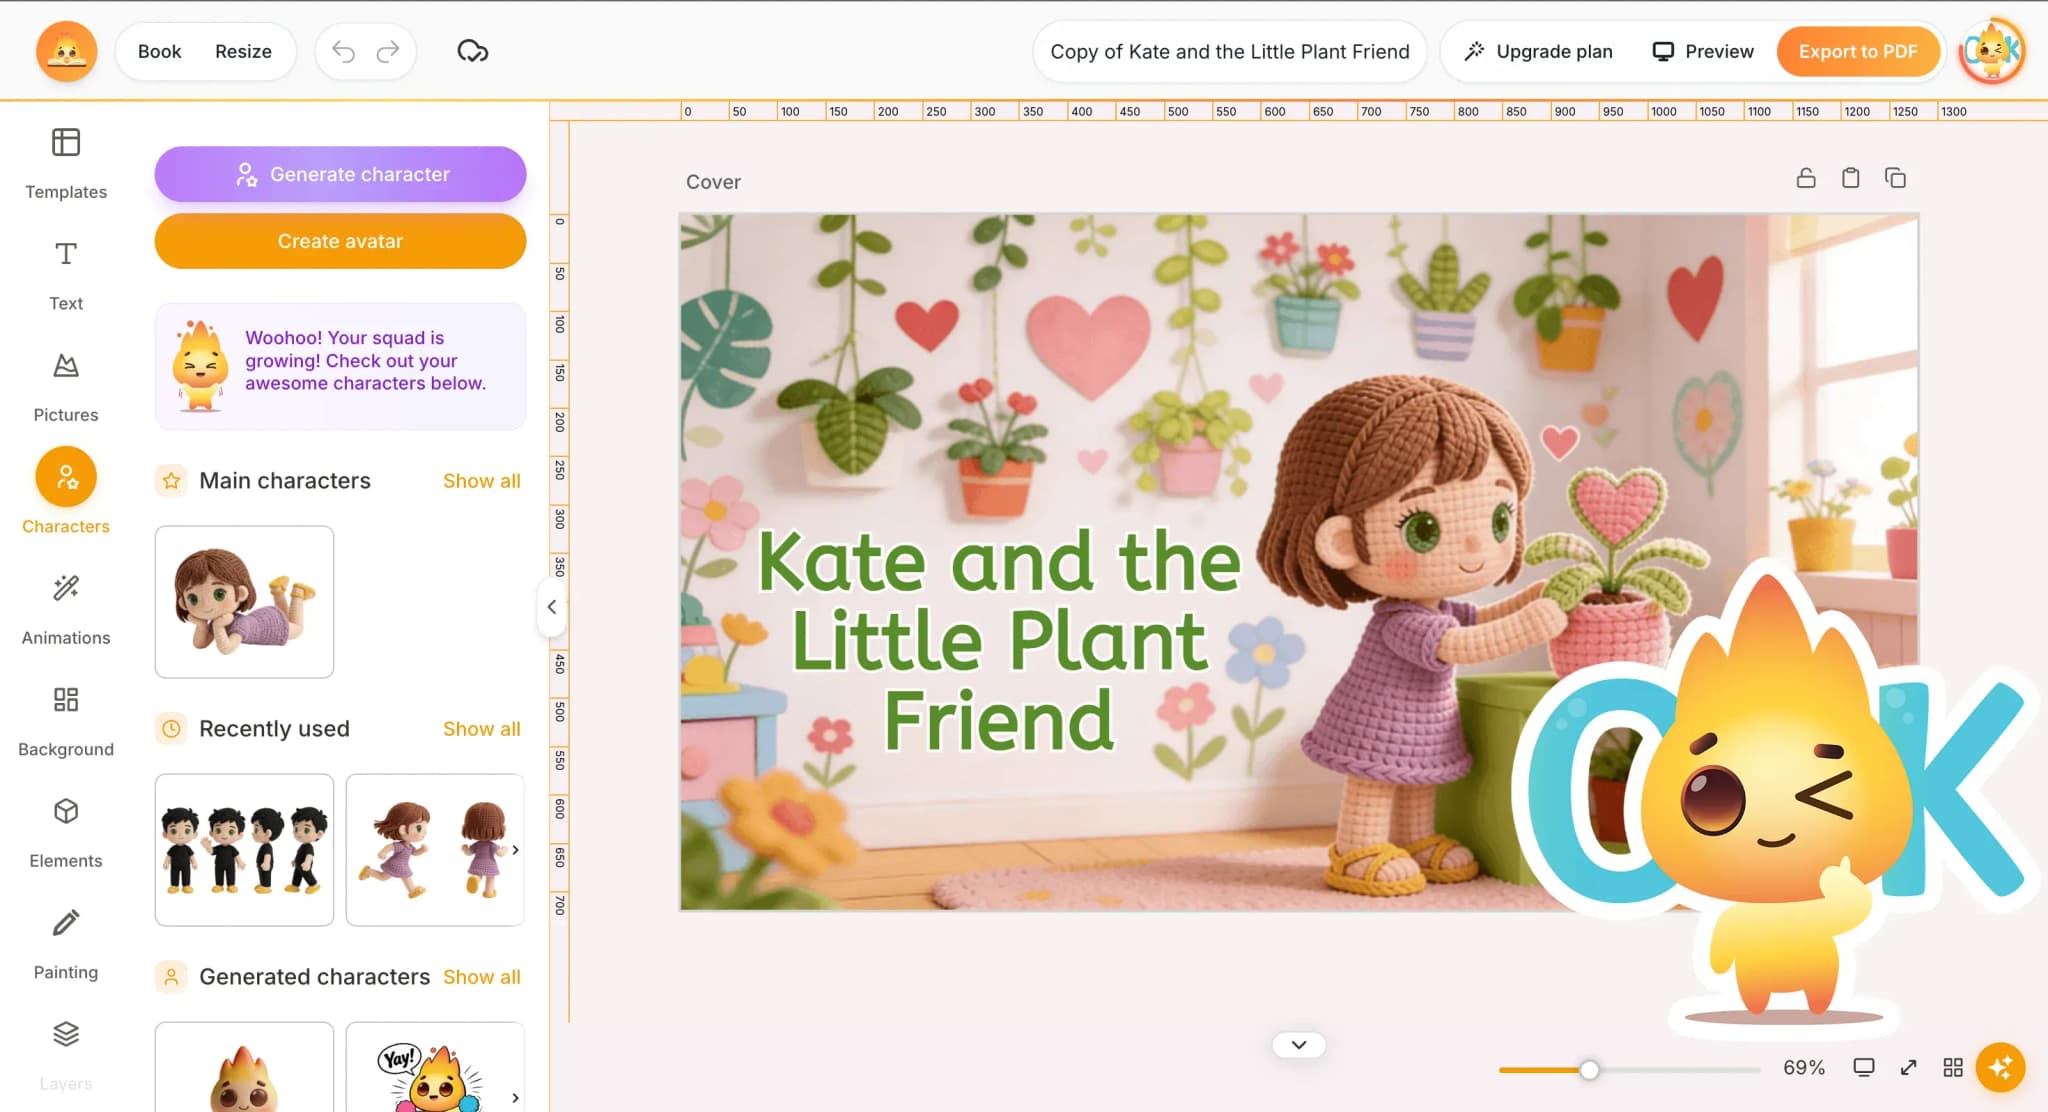
Task: Click the Cover page label
Action: [x=713, y=182]
